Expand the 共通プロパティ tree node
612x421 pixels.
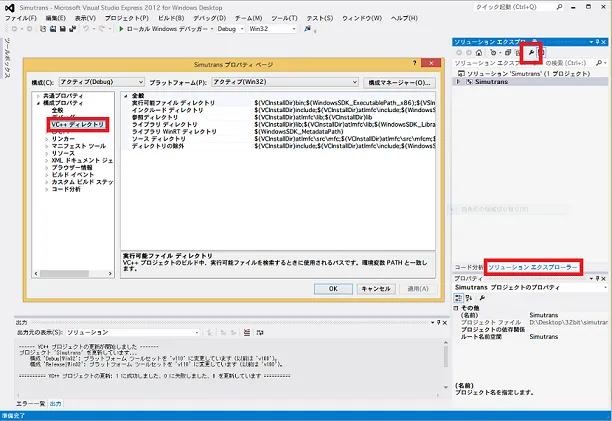click(x=38, y=96)
